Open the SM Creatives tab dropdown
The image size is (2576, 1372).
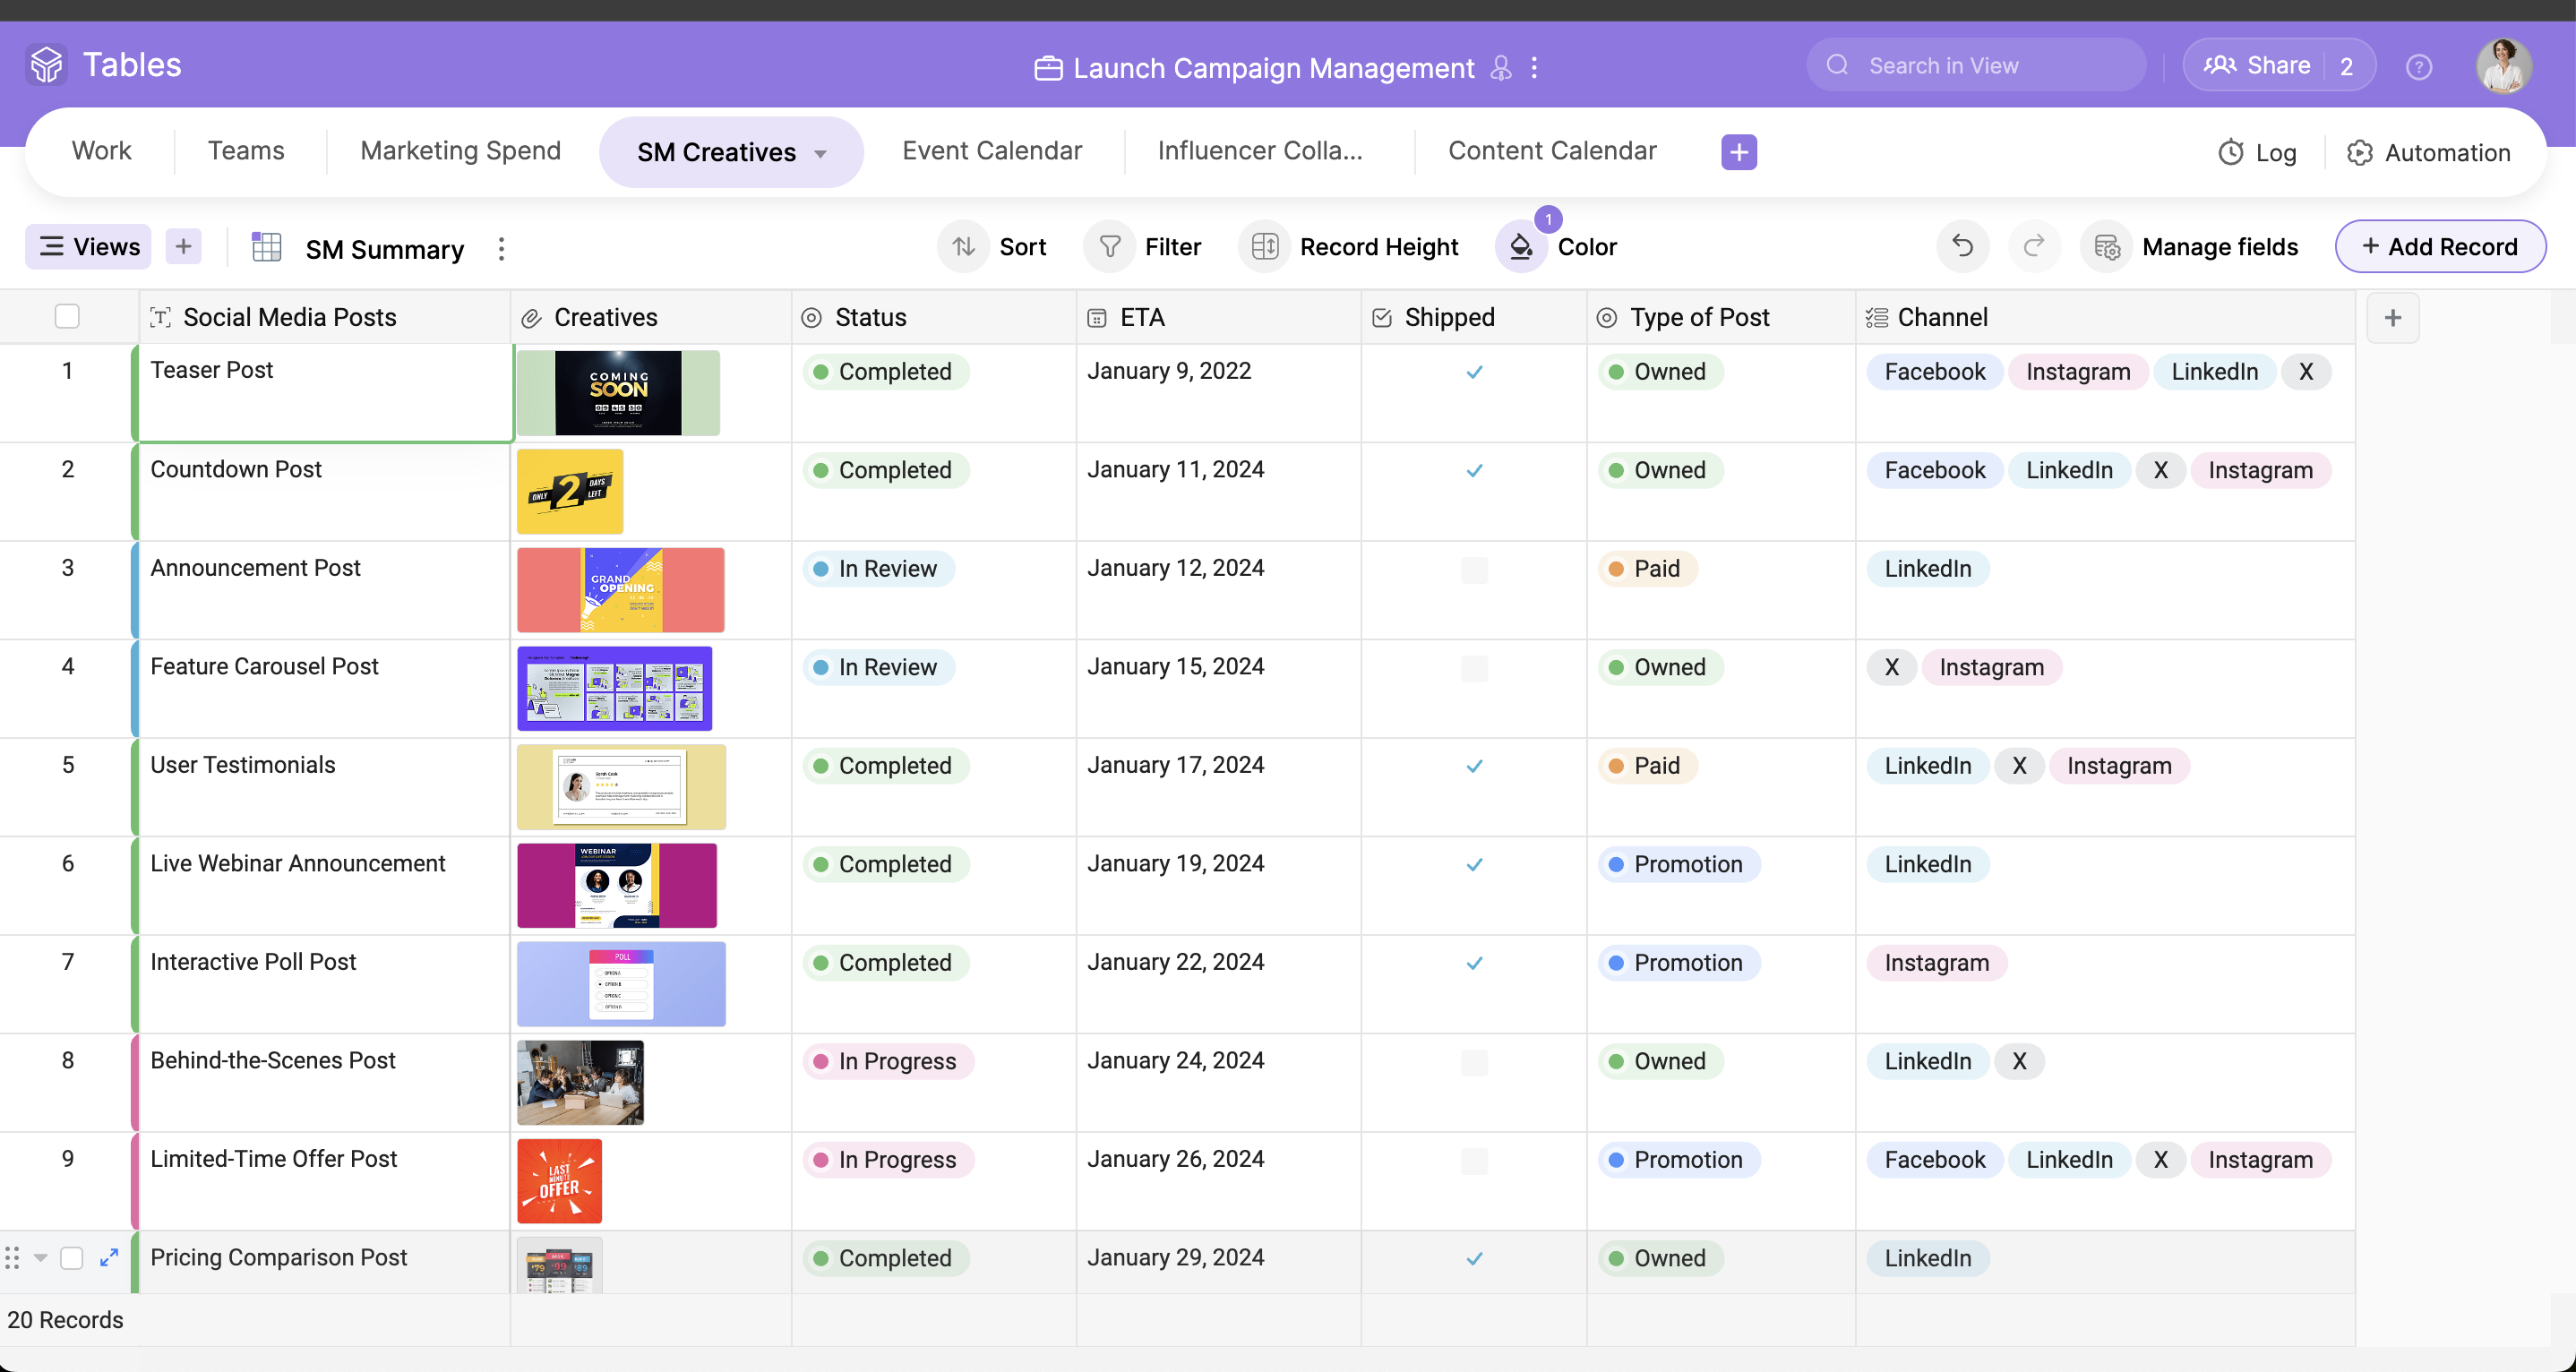[x=819, y=152]
